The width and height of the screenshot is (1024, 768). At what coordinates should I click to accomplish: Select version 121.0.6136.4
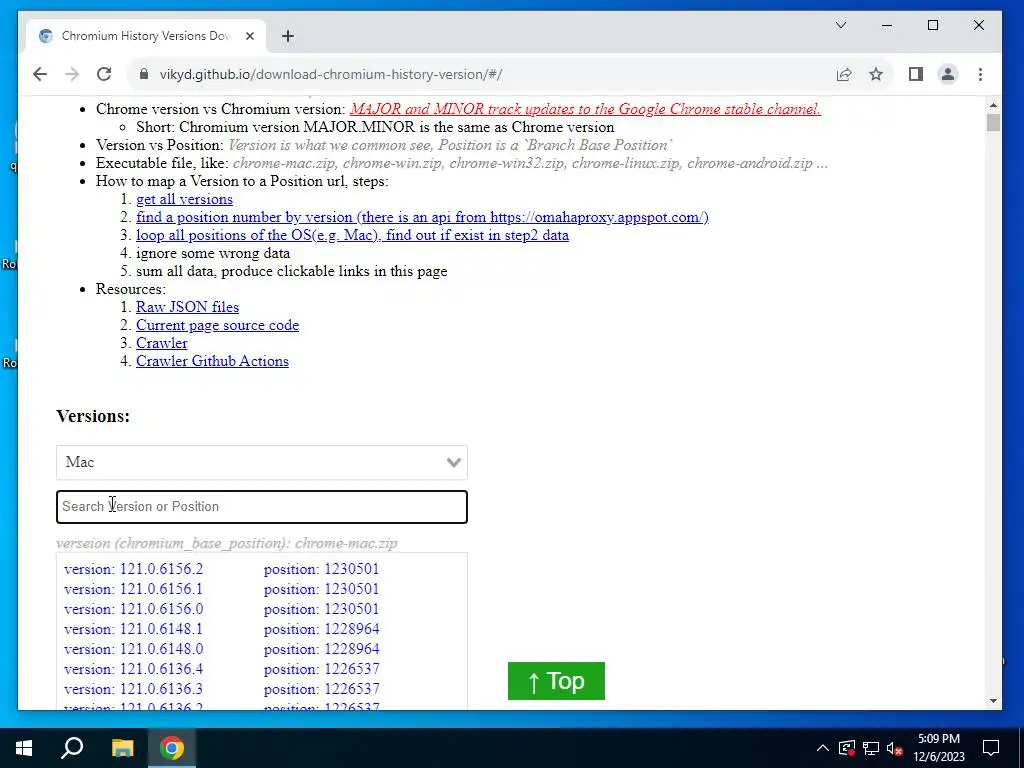coord(133,669)
